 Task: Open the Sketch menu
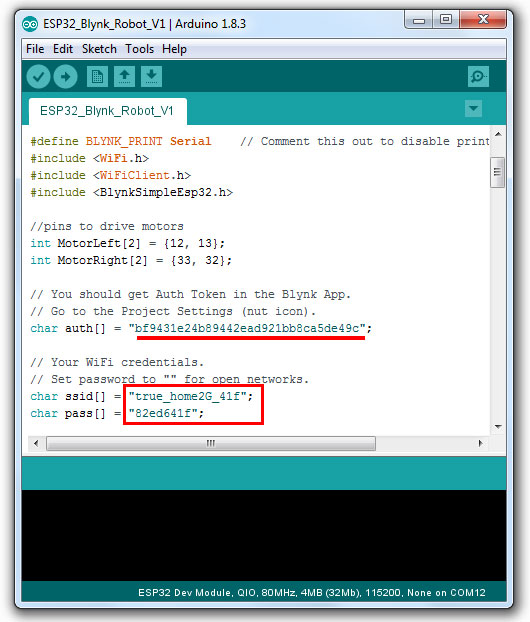pyautogui.click(x=99, y=49)
